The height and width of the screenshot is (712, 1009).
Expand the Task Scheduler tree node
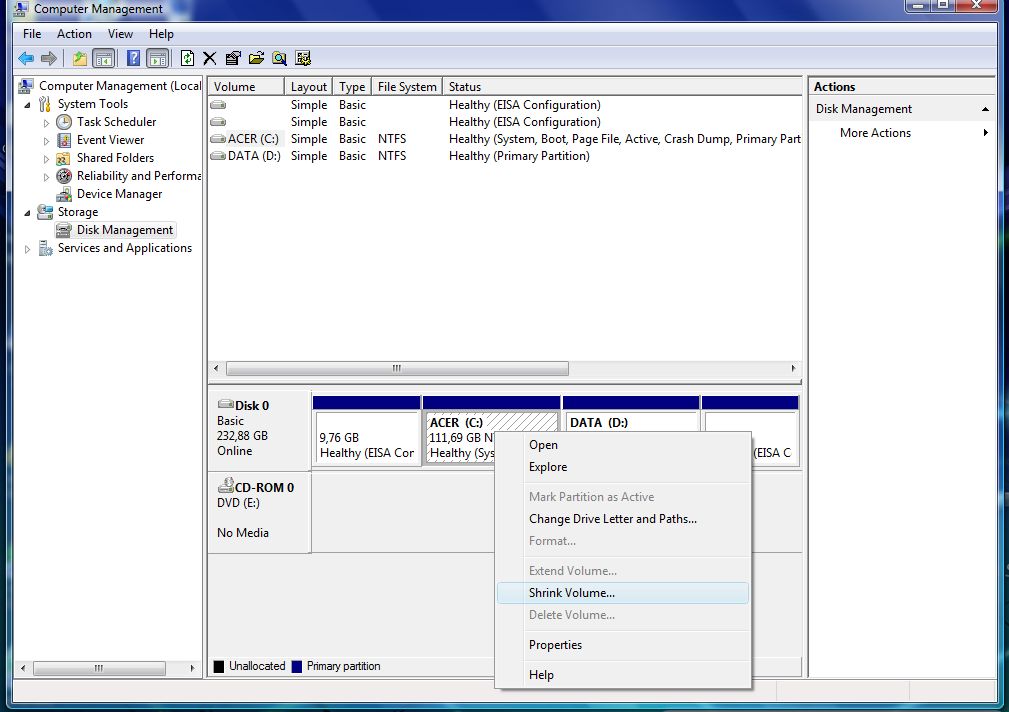[x=46, y=122]
